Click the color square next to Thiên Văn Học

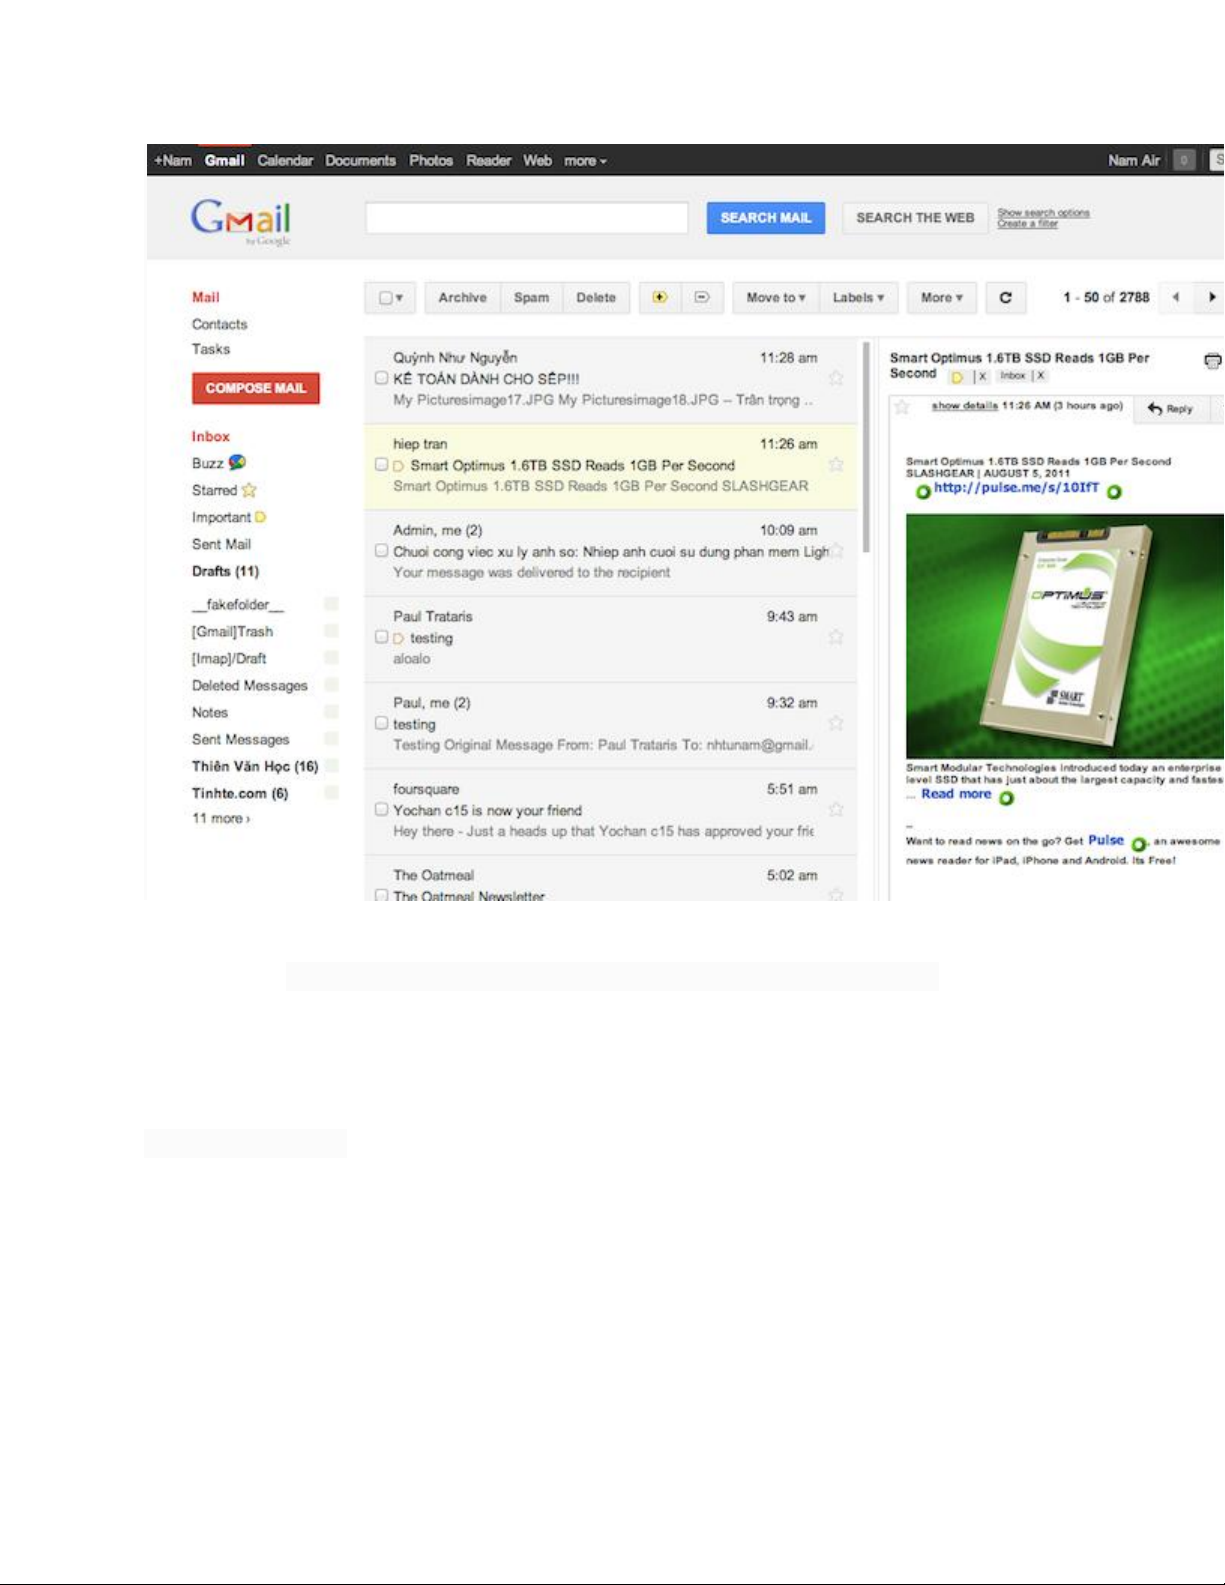tap(331, 766)
